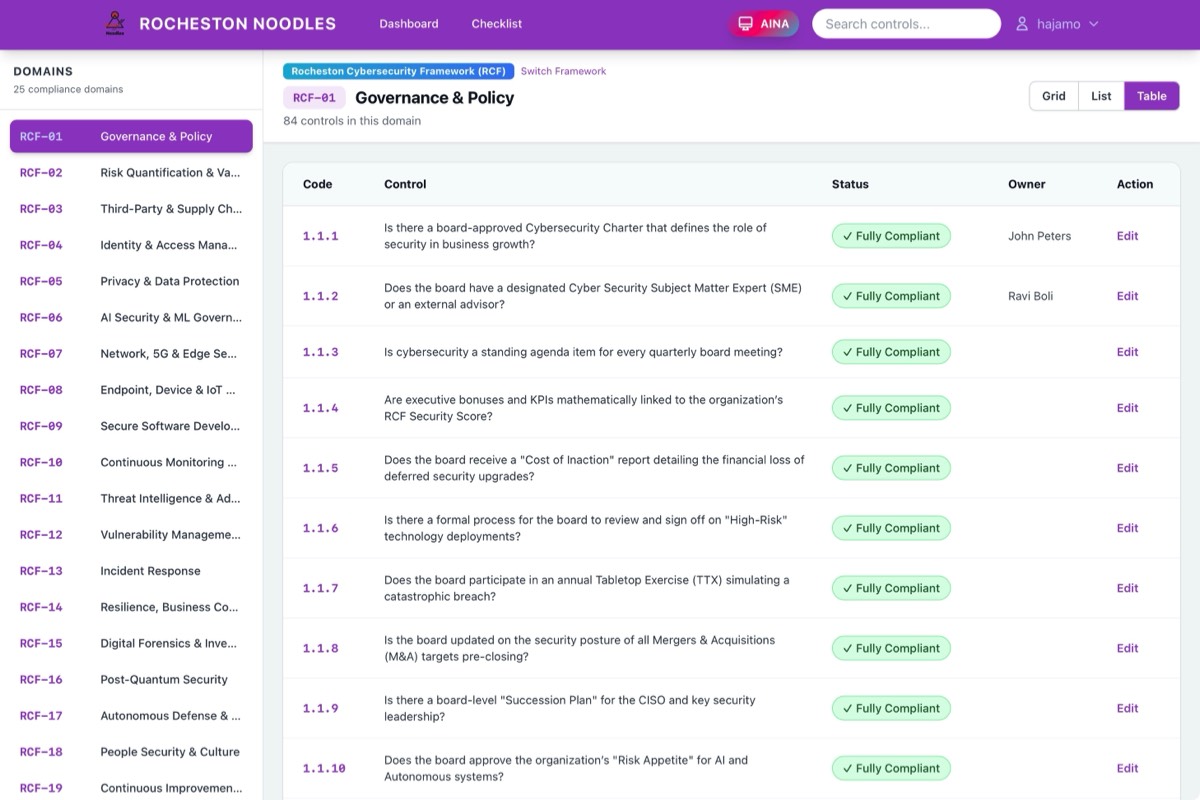Open the AINA assistant button

[764, 24]
